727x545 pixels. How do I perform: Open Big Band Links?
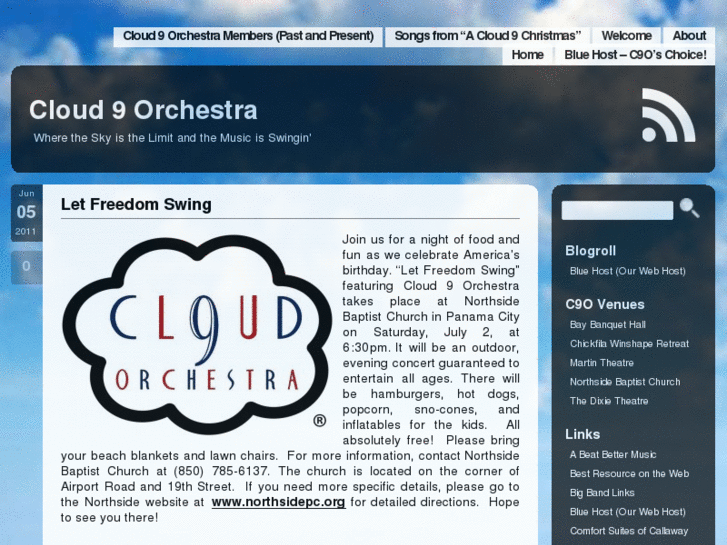click(602, 493)
